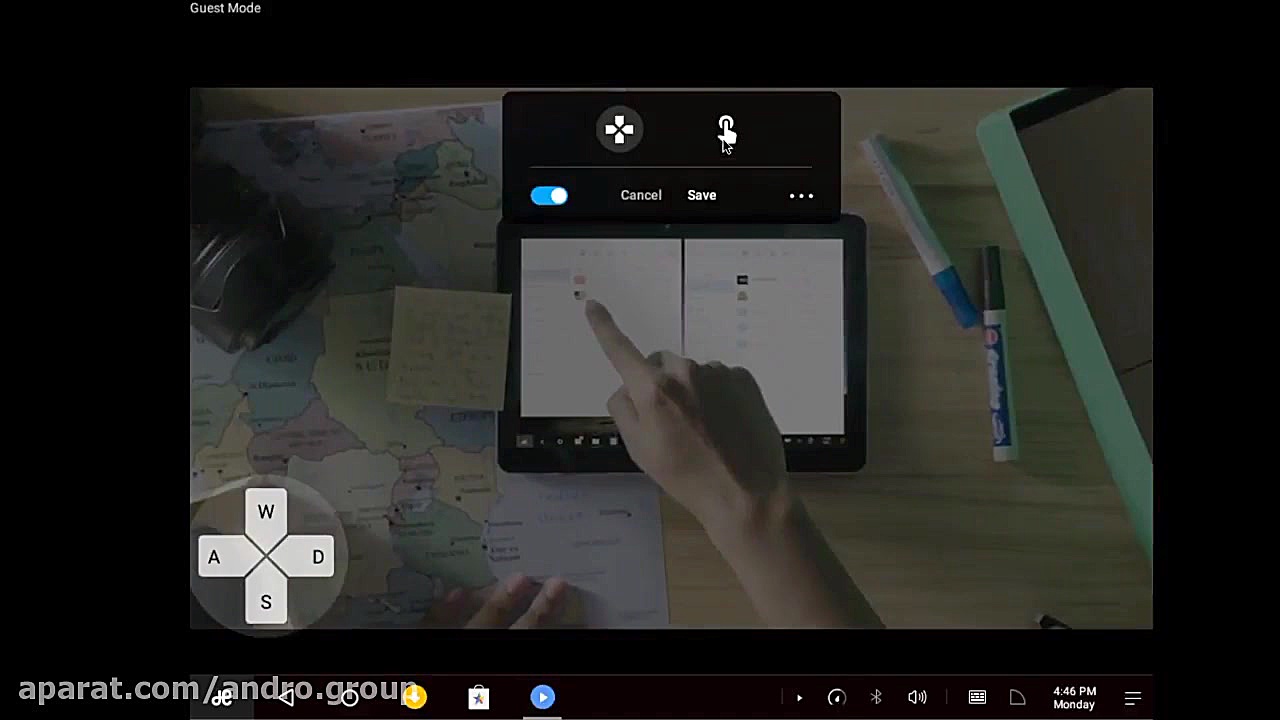1280x720 pixels.
Task: Save the current key mapping configuration
Action: coord(701,195)
